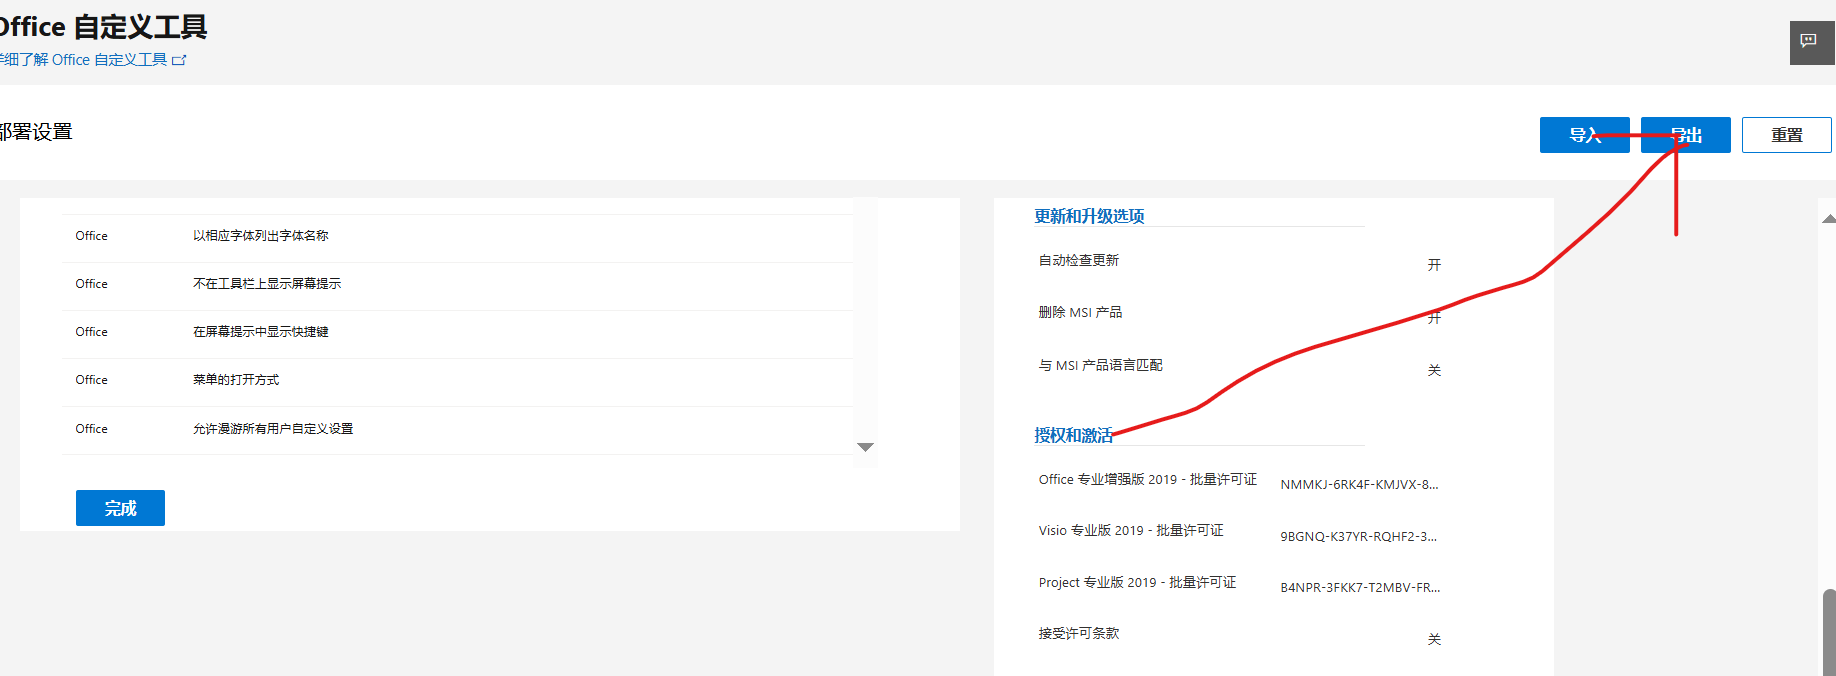This screenshot has height=676, width=1836.
Task: Click the product key NMMKJ-6RK4F-KMJVX-8...
Action: [1359, 485]
